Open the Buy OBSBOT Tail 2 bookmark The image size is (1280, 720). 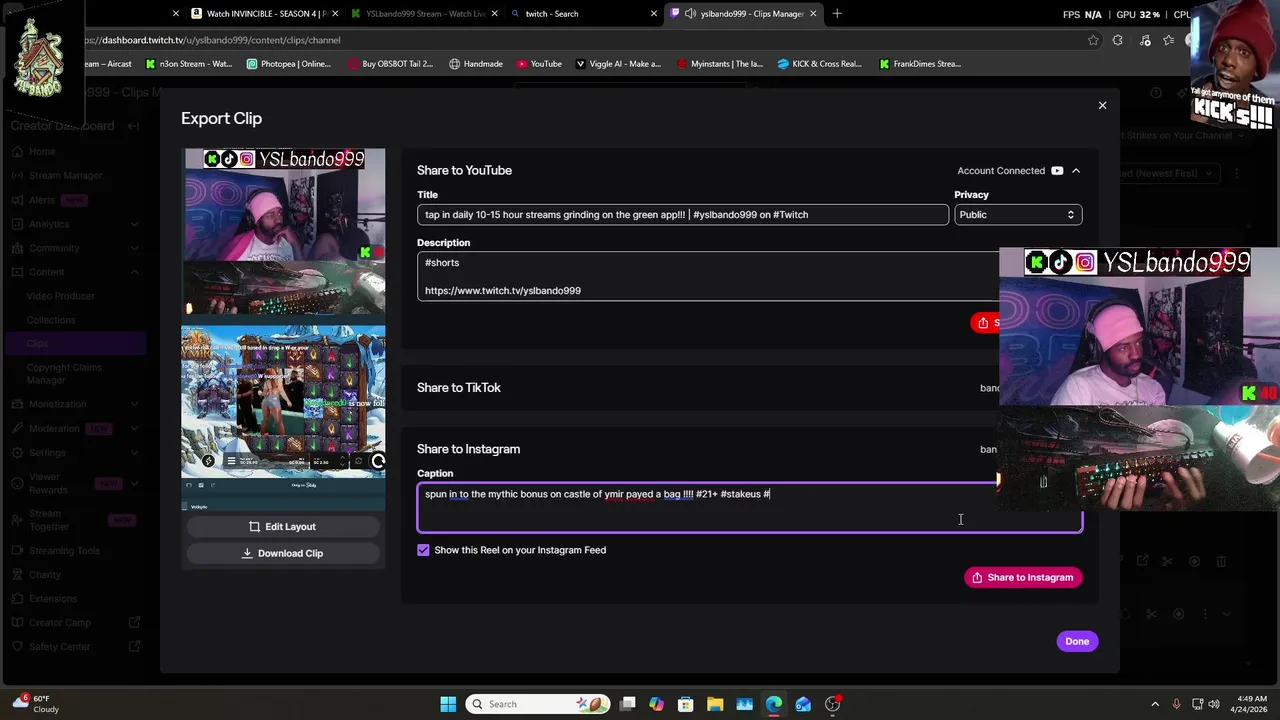pyautogui.click(x=390, y=64)
